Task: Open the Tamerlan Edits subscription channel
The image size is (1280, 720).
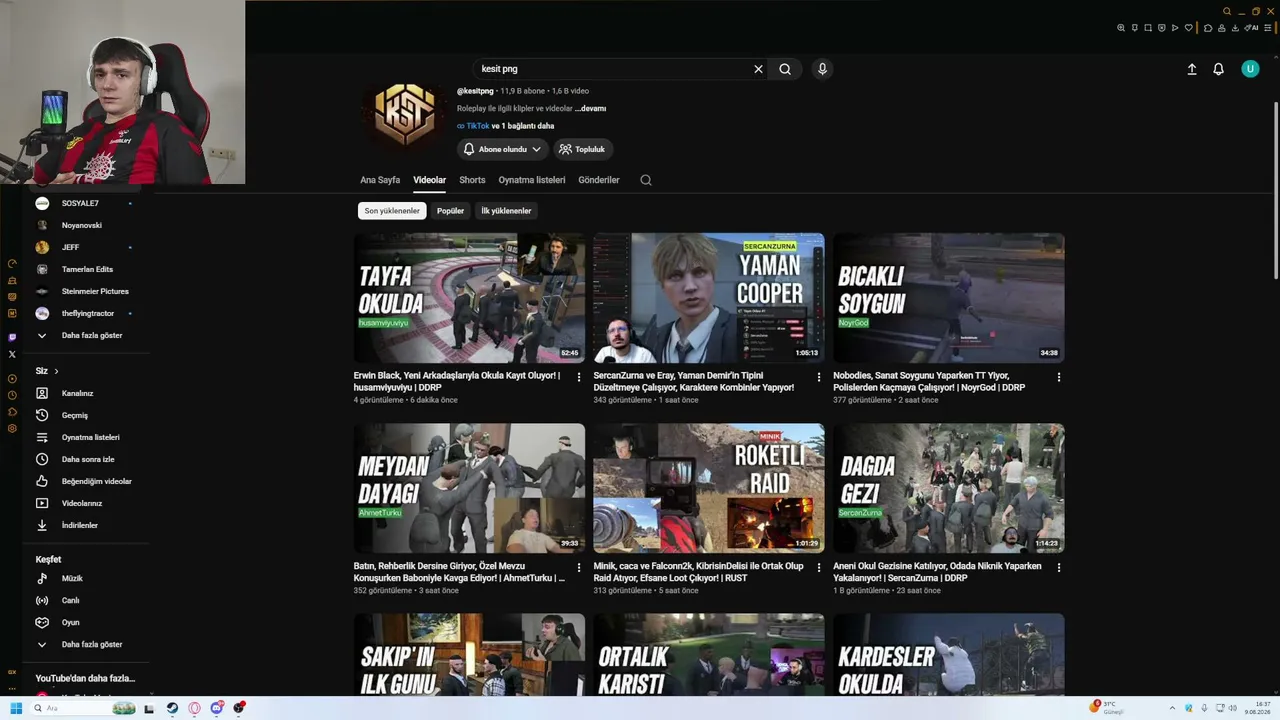Action: tap(88, 269)
